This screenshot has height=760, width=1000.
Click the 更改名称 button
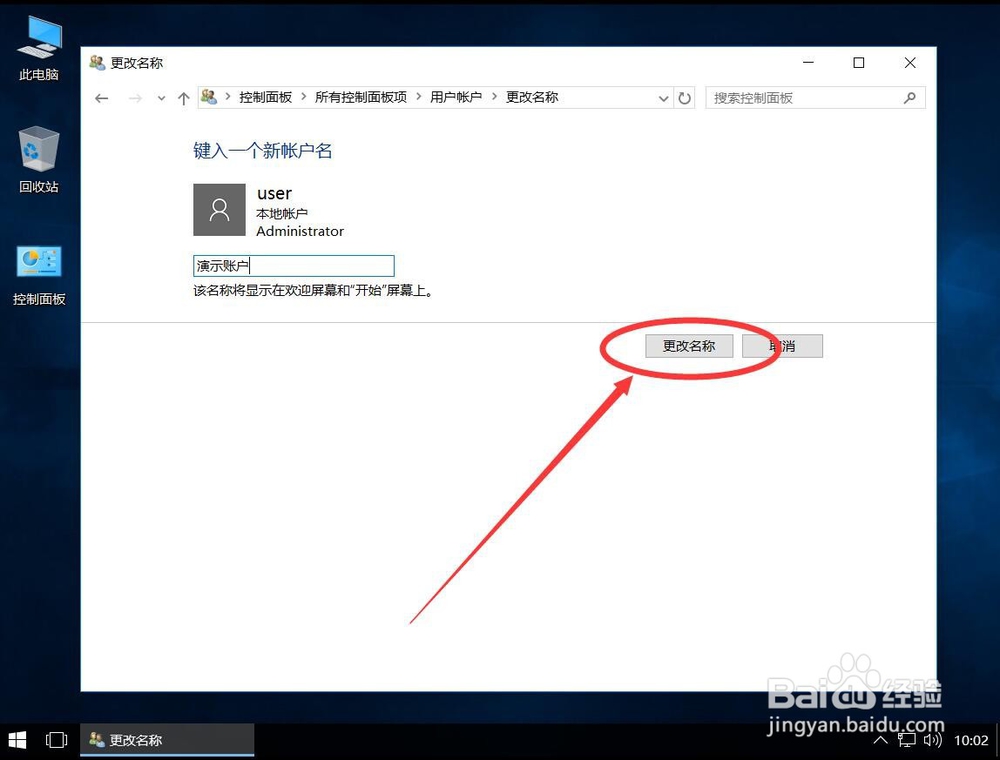688,345
